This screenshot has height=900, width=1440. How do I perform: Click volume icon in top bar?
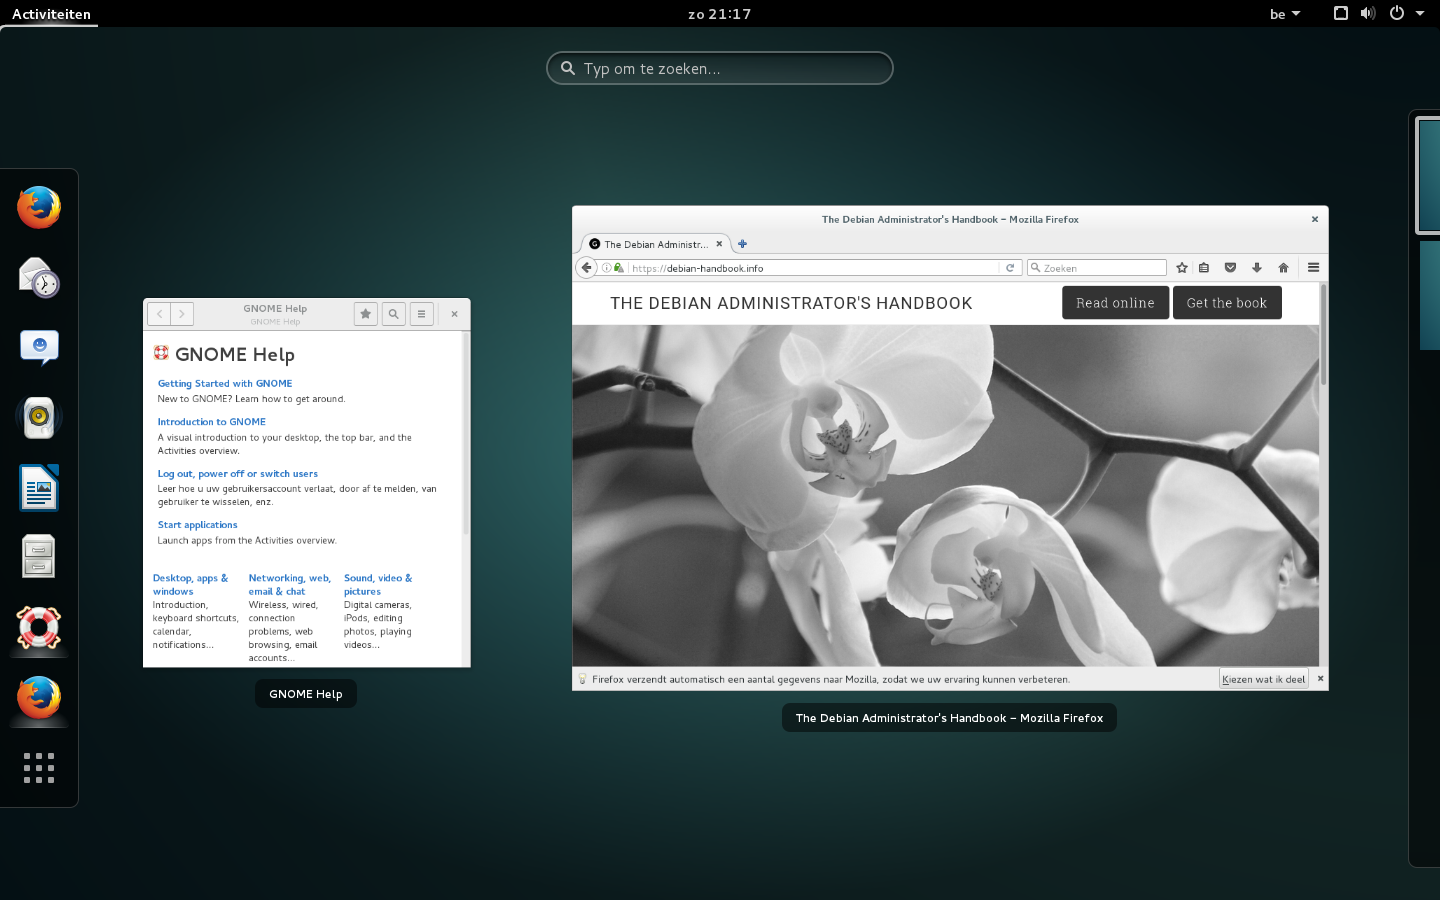coord(1368,13)
